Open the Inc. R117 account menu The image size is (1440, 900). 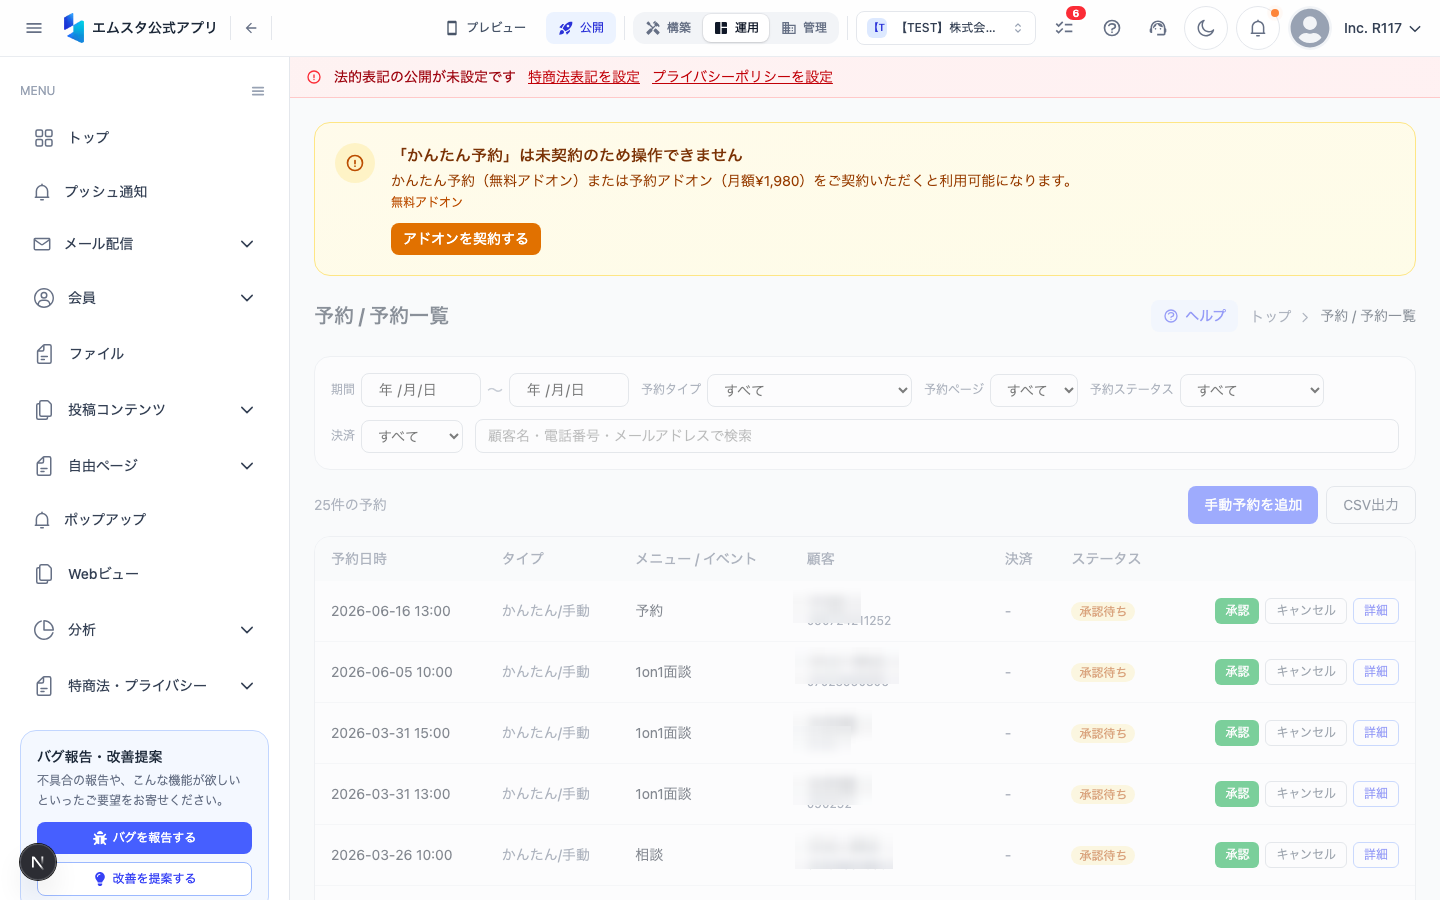[1382, 28]
